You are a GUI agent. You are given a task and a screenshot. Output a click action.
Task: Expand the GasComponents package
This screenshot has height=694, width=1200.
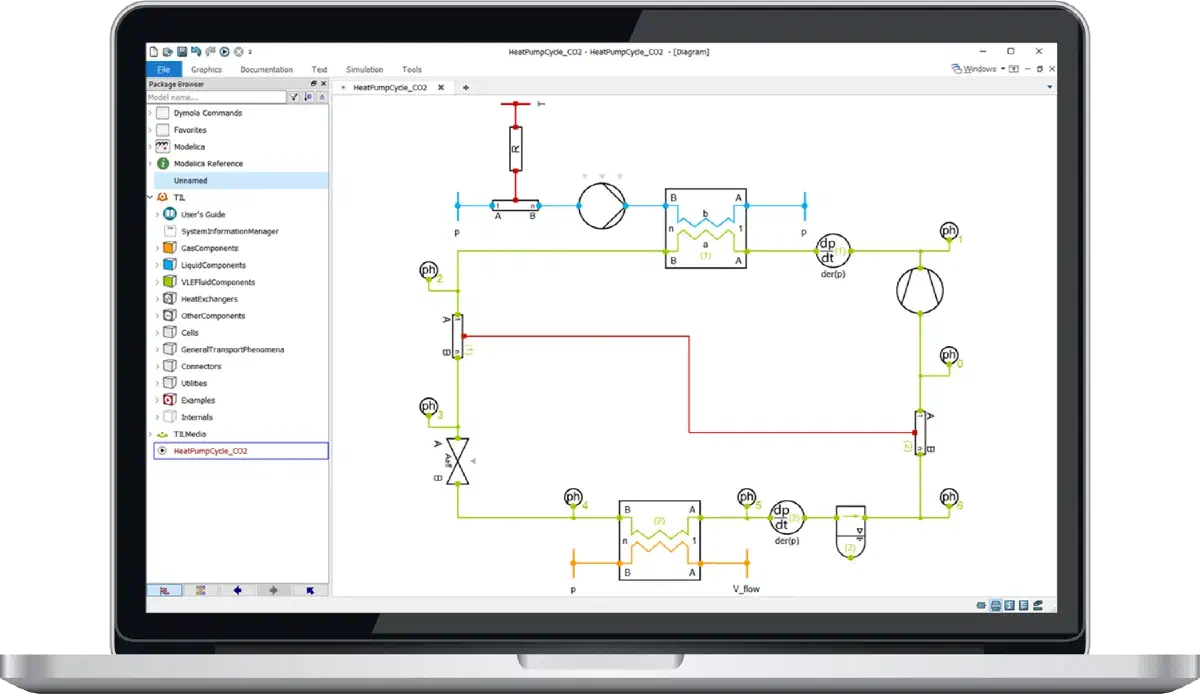click(x=157, y=248)
